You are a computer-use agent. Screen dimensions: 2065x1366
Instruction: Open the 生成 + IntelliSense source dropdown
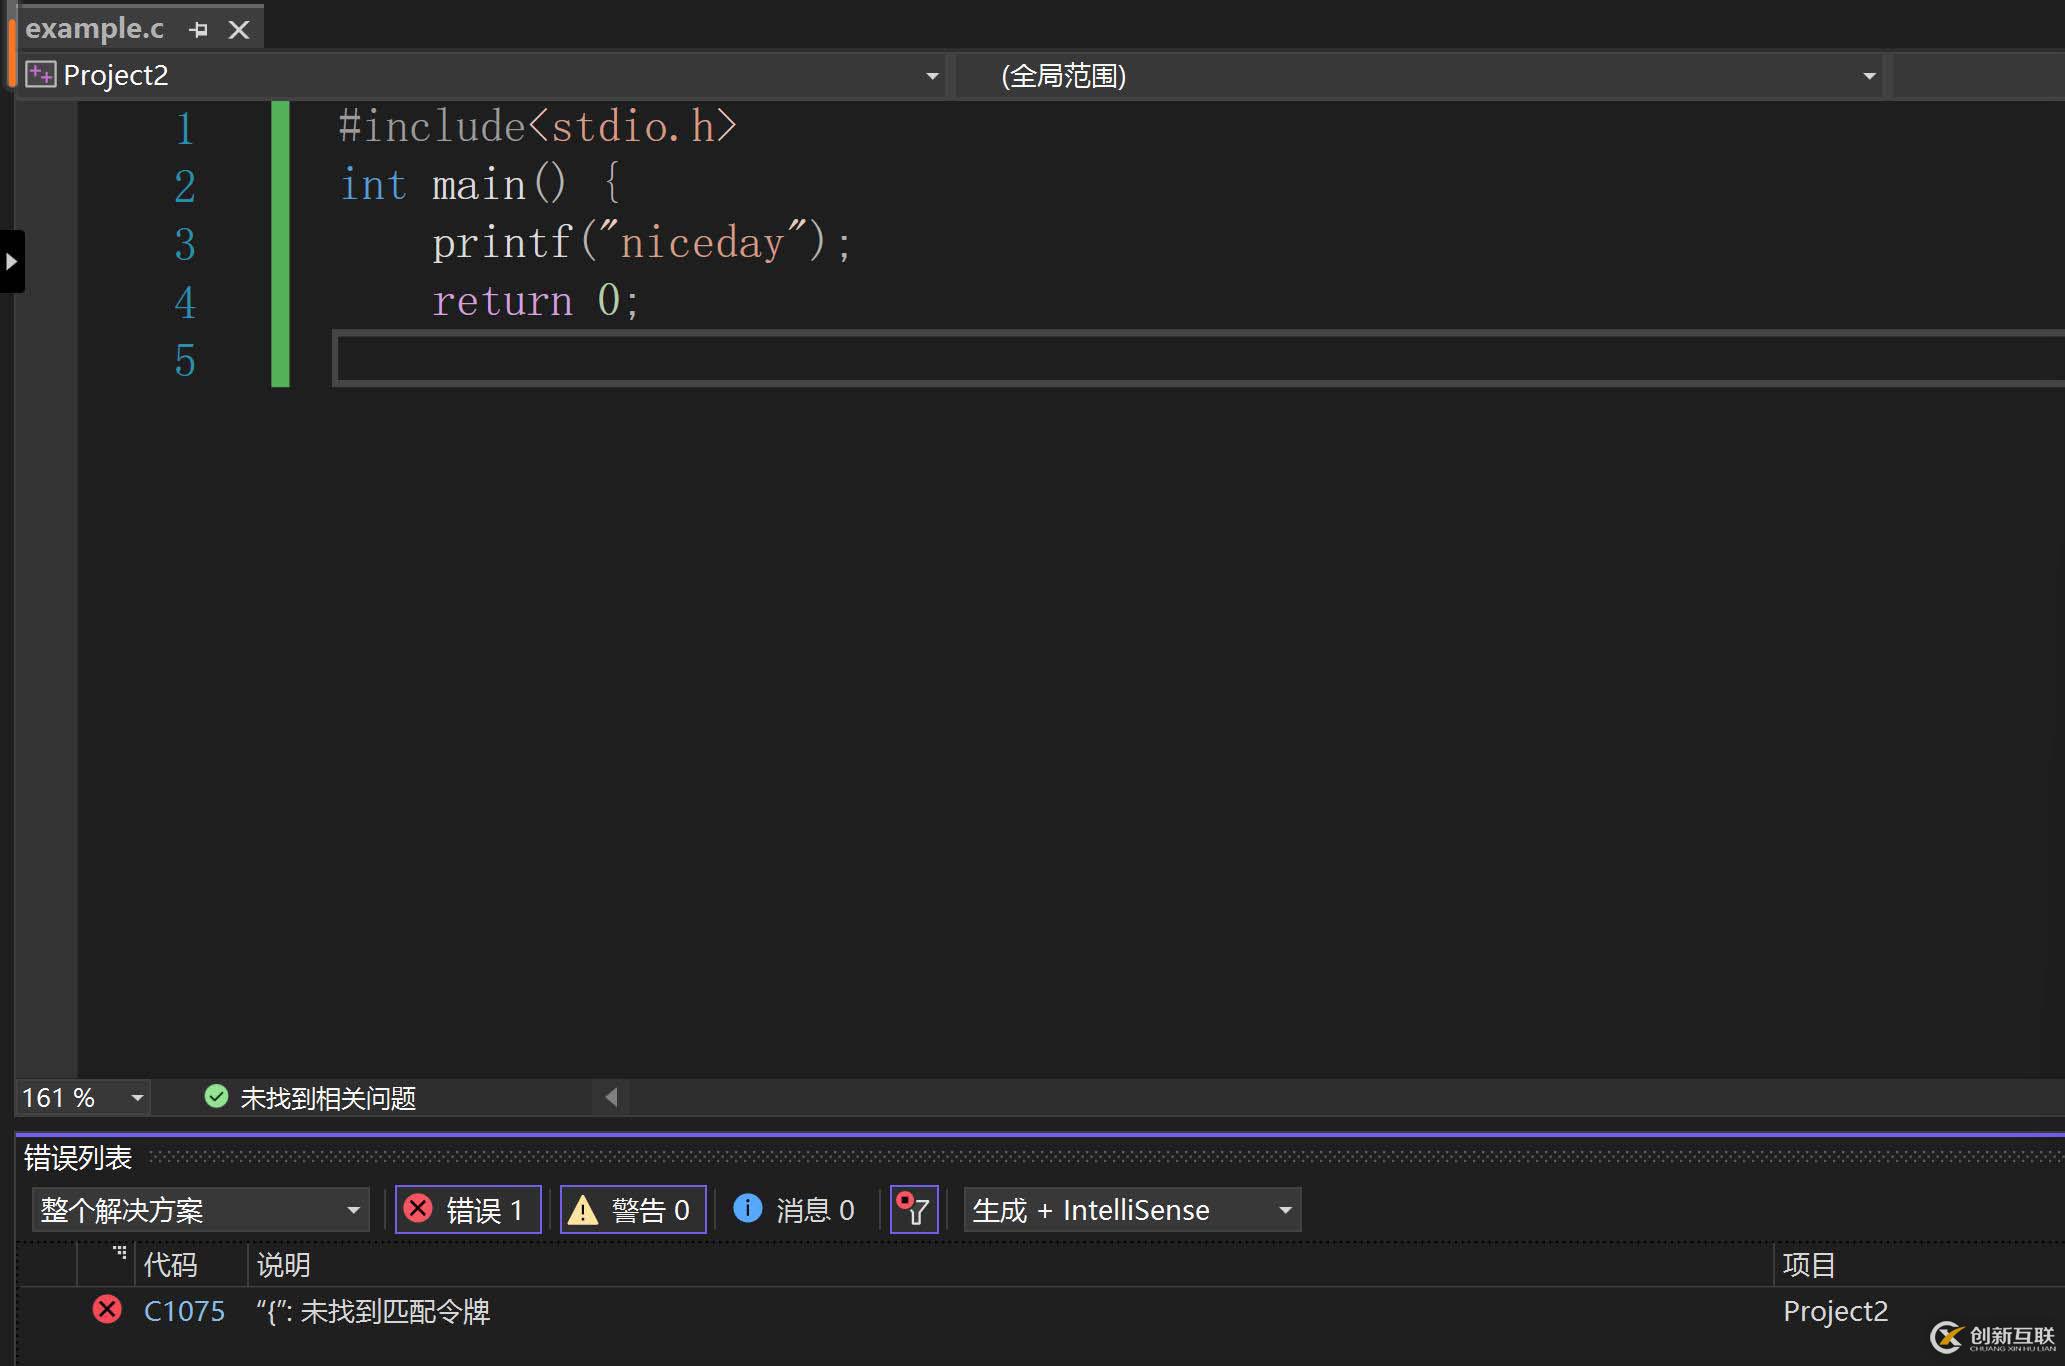point(1285,1210)
